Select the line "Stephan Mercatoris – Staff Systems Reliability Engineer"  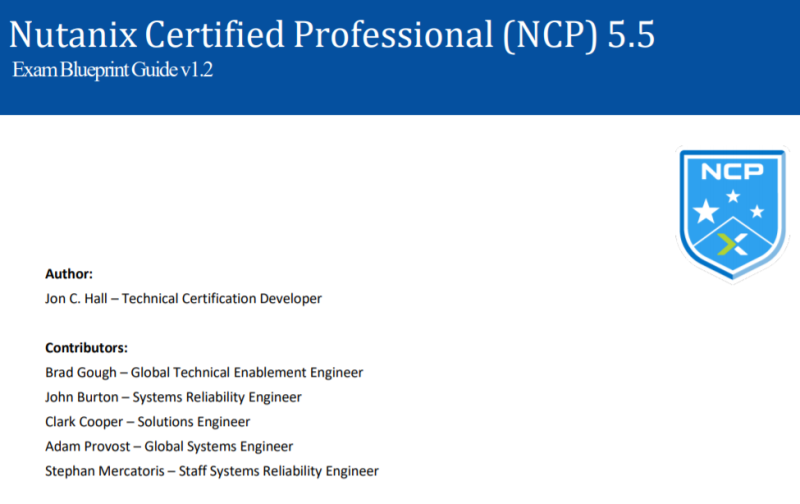point(212,471)
